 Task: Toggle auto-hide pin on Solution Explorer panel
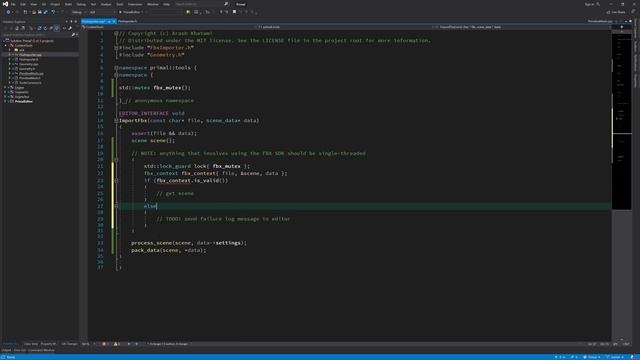71,21
